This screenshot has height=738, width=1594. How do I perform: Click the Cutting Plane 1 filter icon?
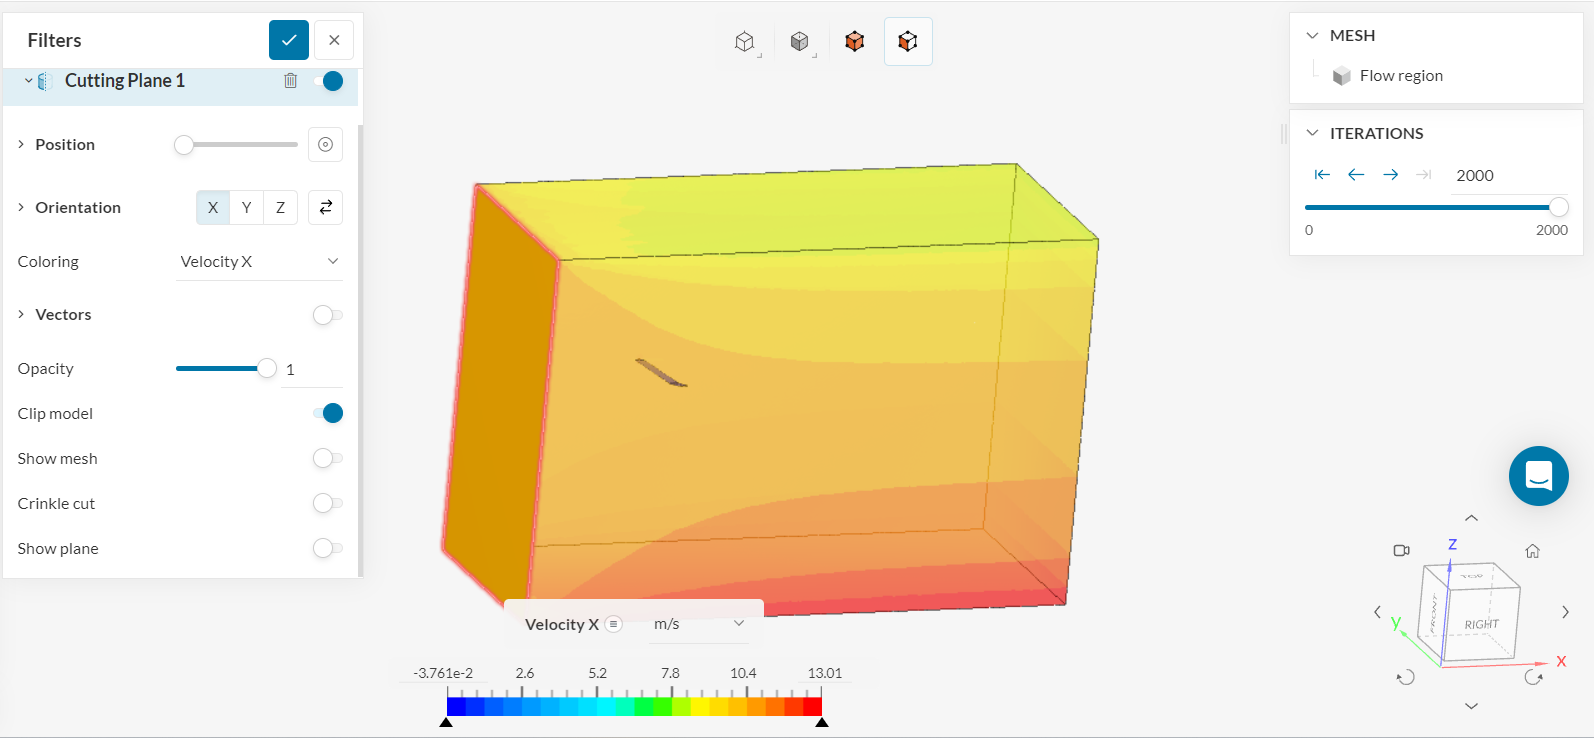[x=43, y=81]
